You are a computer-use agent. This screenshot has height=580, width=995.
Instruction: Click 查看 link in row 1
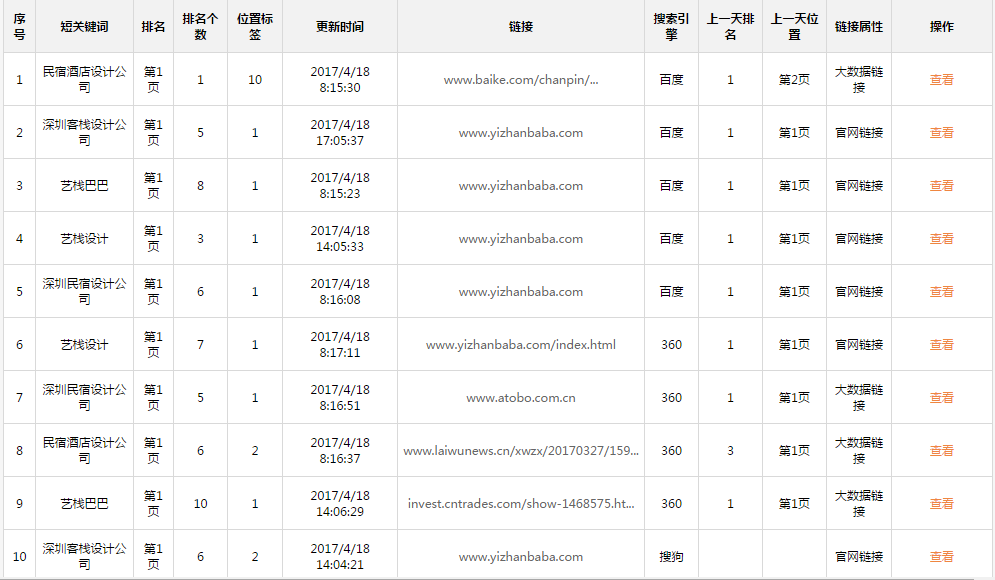[x=941, y=80]
